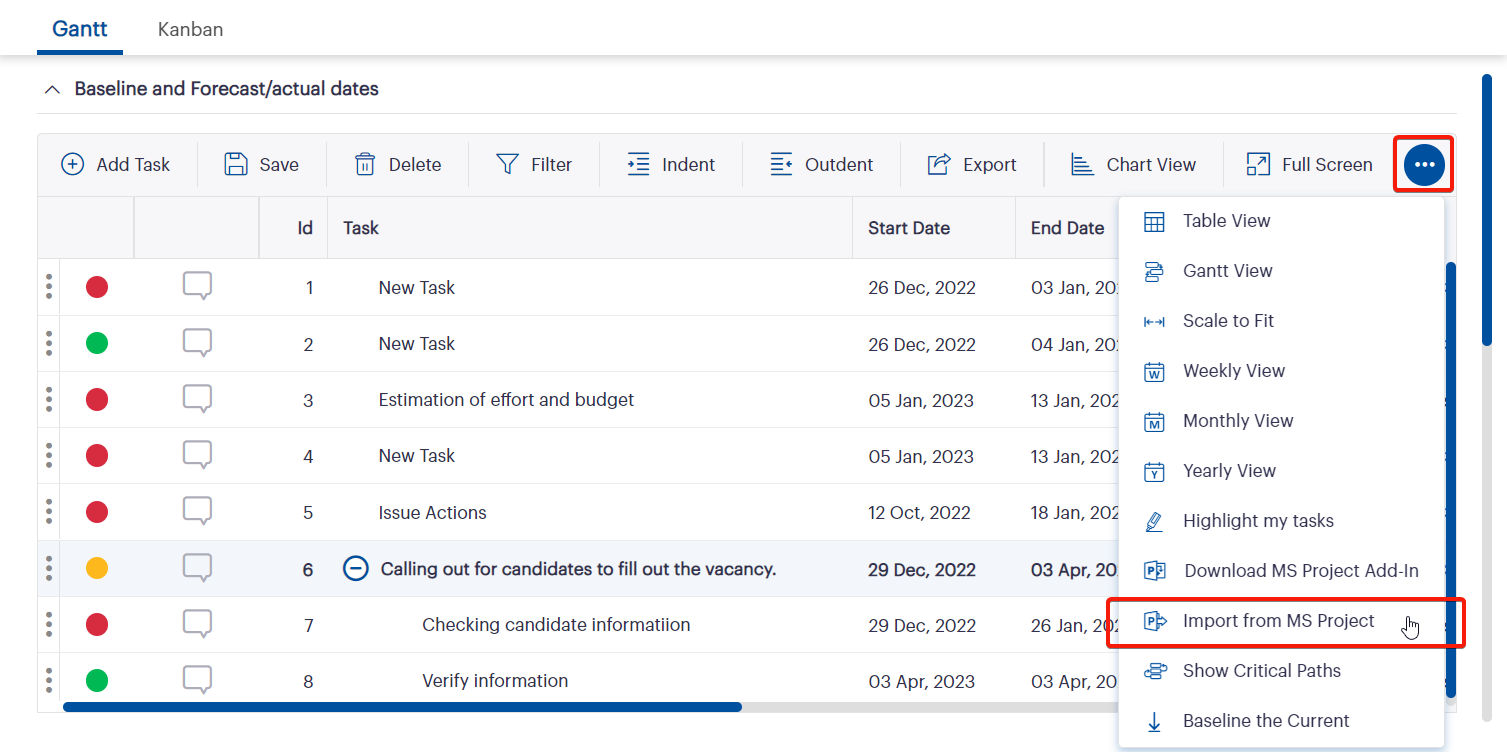Click the Delete trash icon
The height and width of the screenshot is (752, 1507).
(365, 165)
